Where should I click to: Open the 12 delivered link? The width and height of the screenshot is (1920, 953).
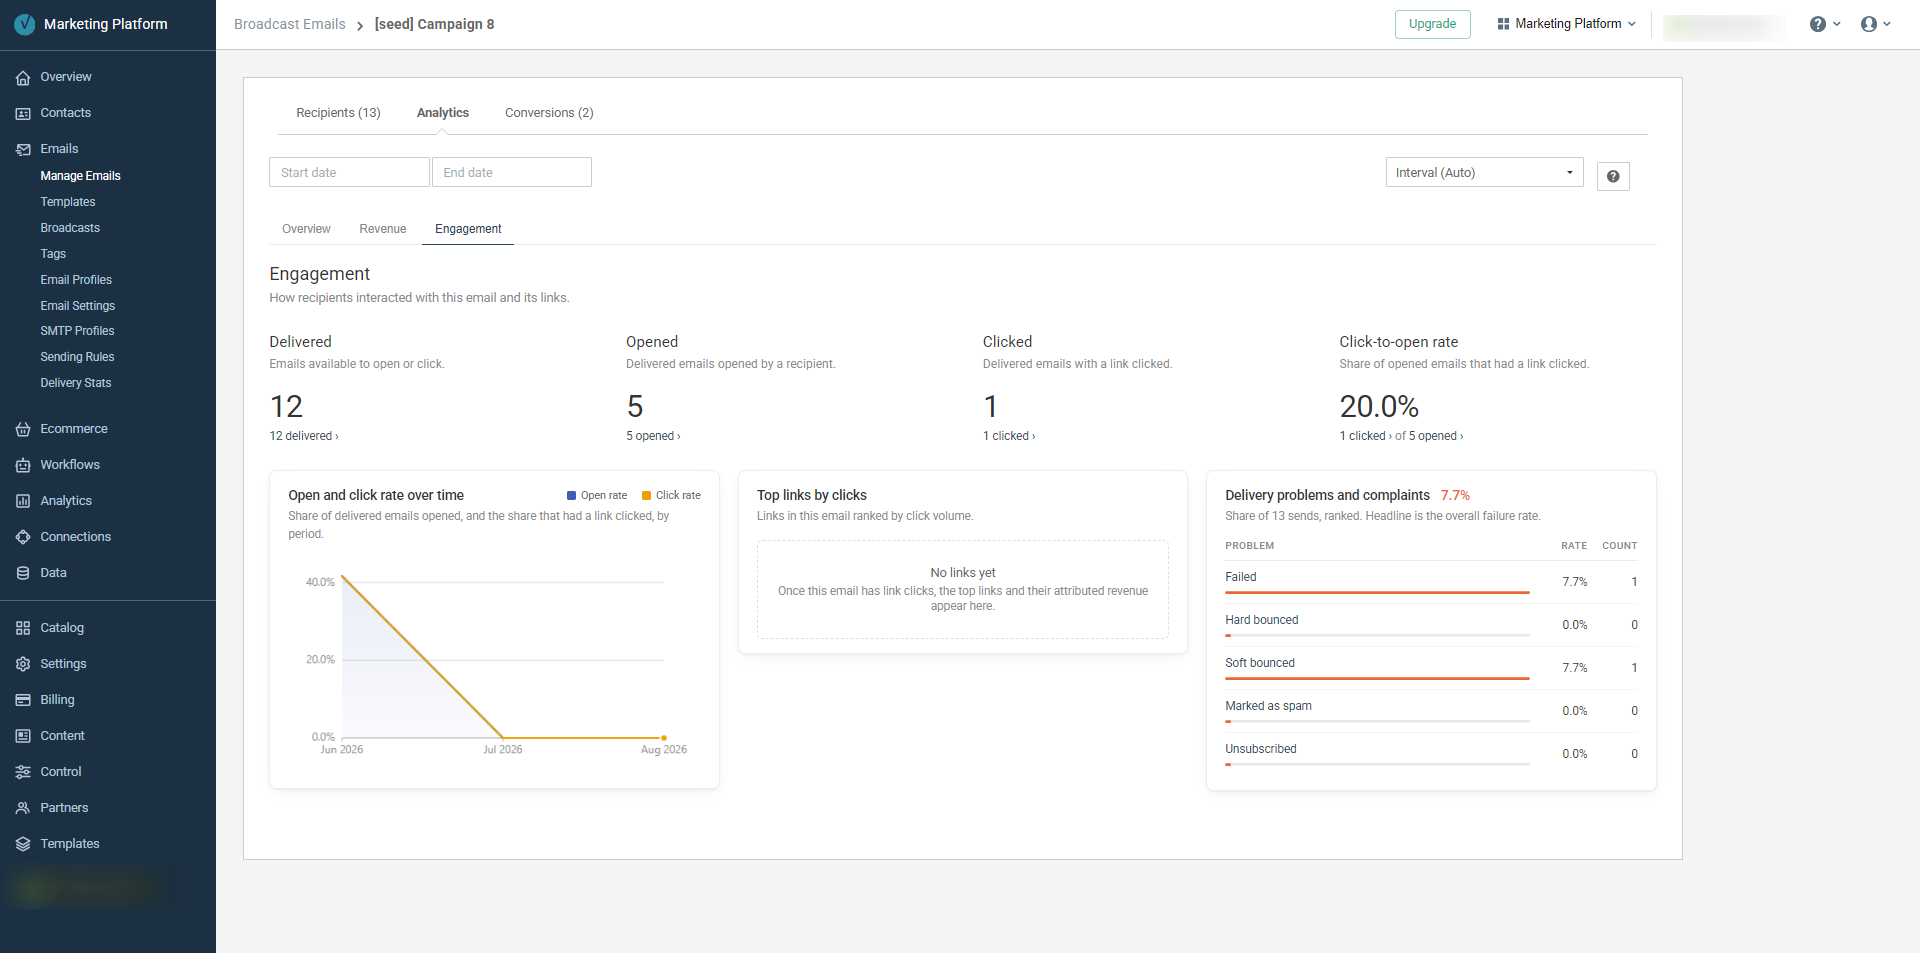[304, 436]
